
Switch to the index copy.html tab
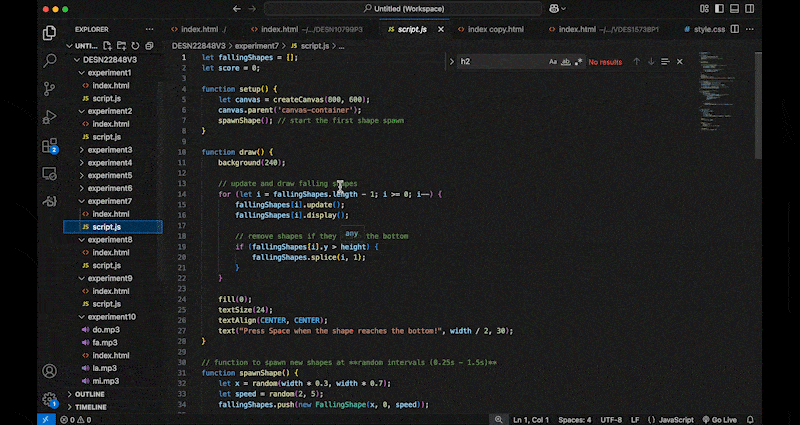click(x=495, y=29)
